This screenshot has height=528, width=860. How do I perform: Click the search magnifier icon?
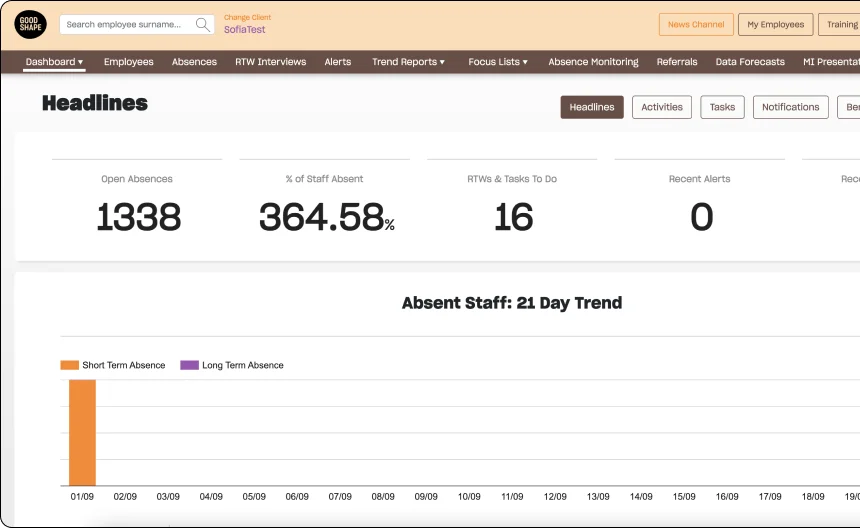(203, 25)
